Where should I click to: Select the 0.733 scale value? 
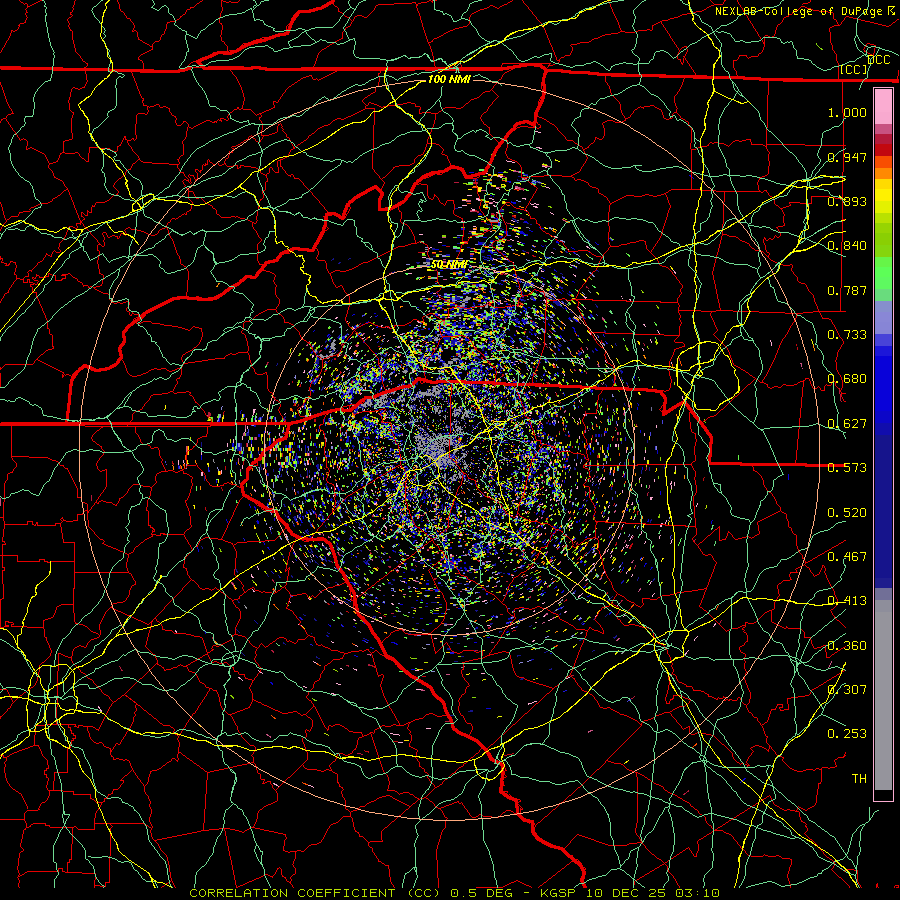point(847,335)
